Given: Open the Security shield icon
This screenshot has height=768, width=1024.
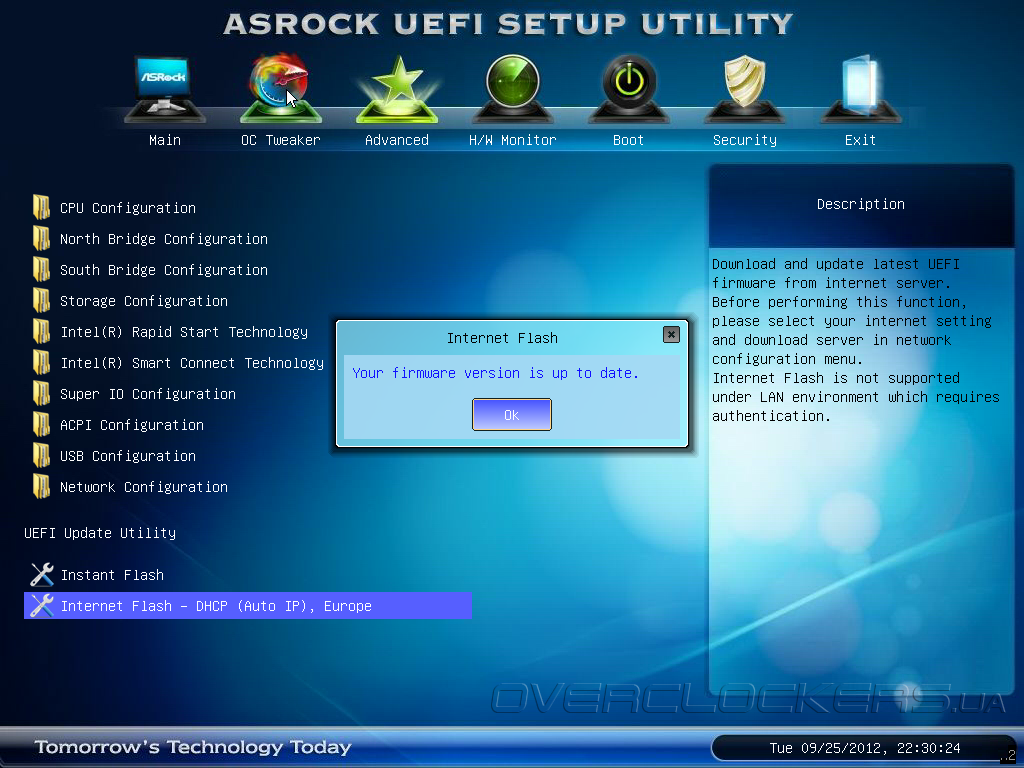Looking at the screenshot, I should coord(744,89).
